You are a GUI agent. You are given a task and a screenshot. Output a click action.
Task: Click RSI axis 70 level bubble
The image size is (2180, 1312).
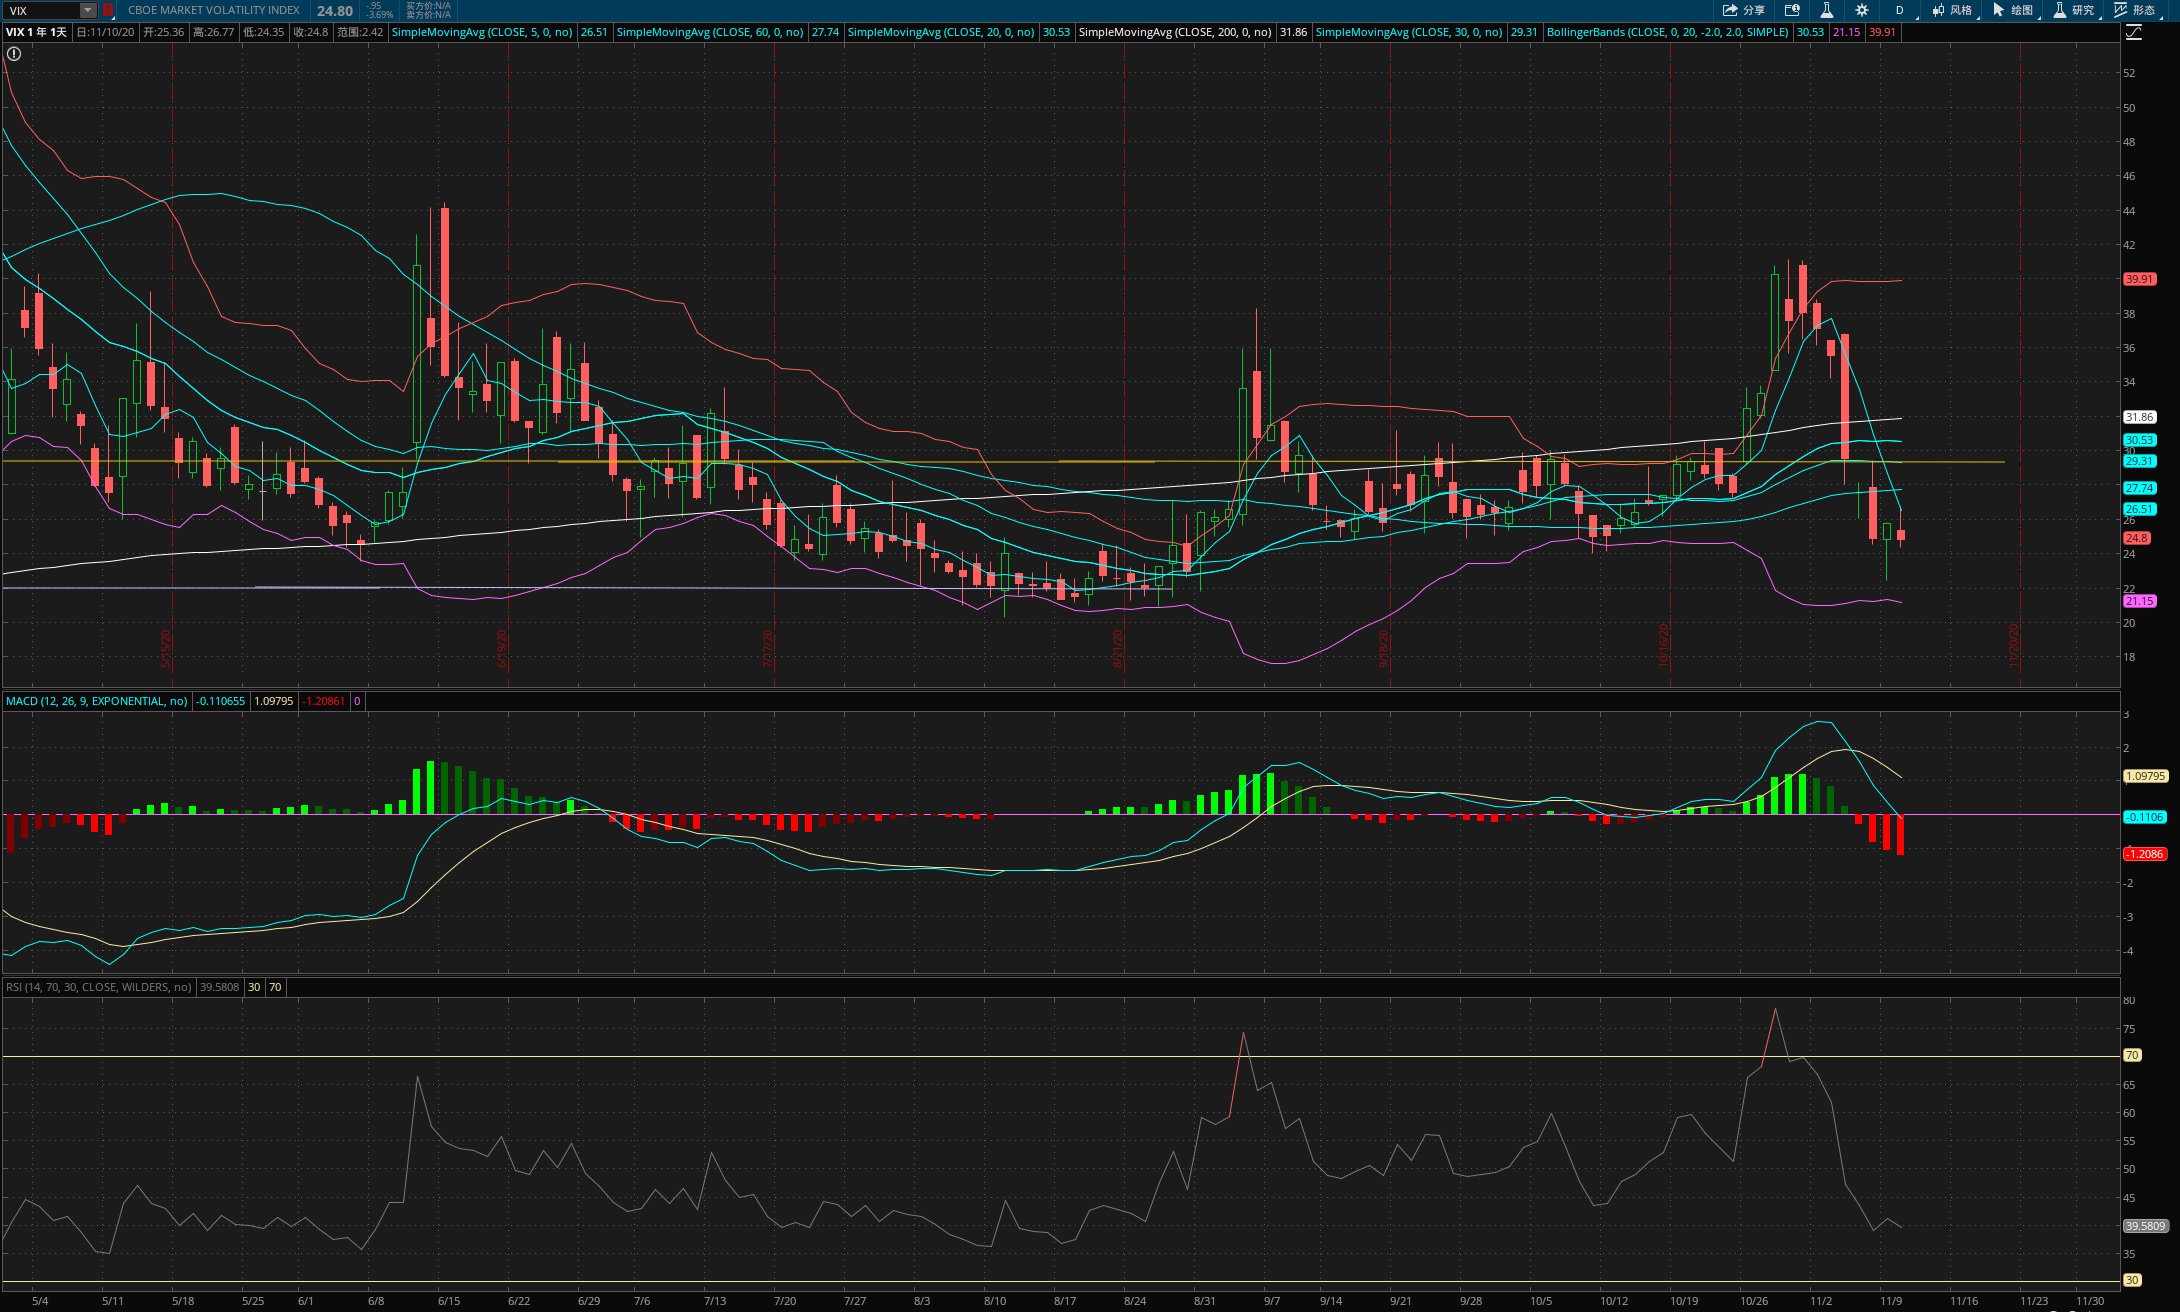coord(2132,1055)
